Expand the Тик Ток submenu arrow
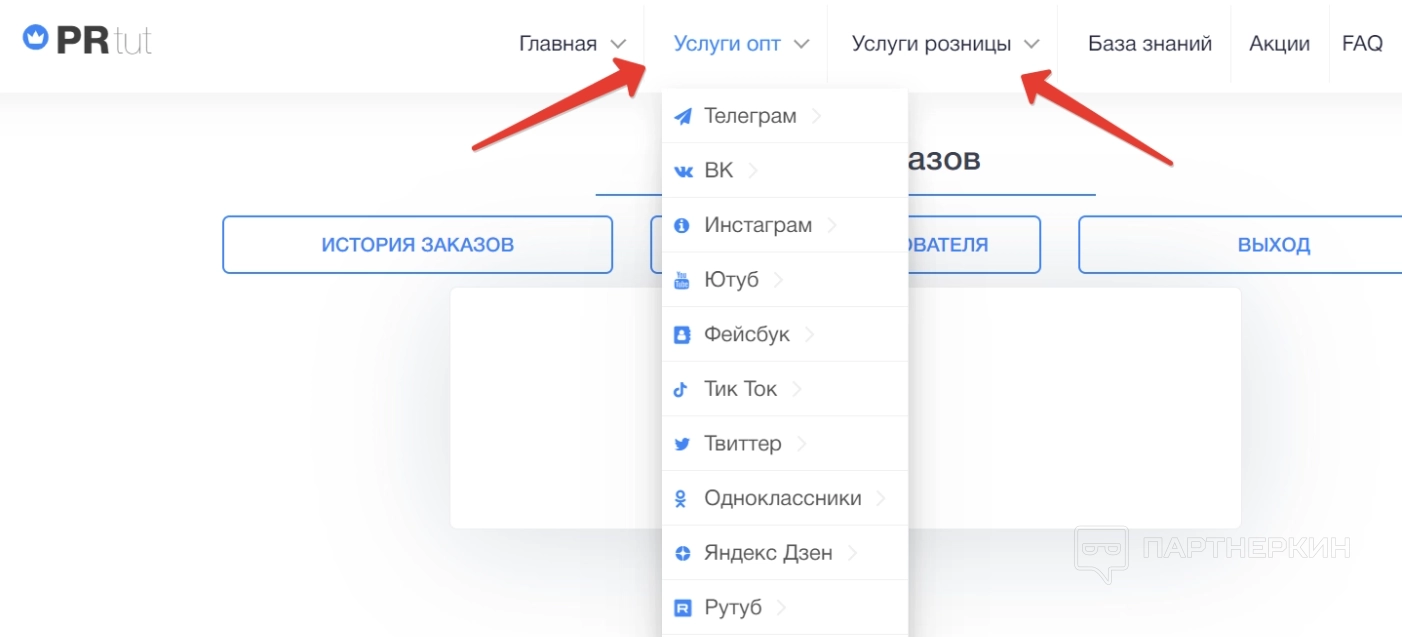This screenshot has height=637, width=1402. 796,388
